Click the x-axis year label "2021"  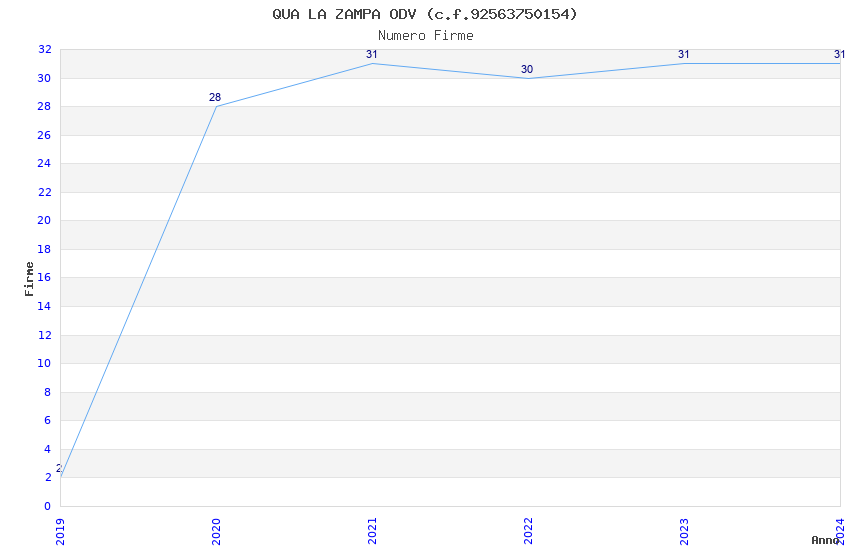[x=372, y=531]
